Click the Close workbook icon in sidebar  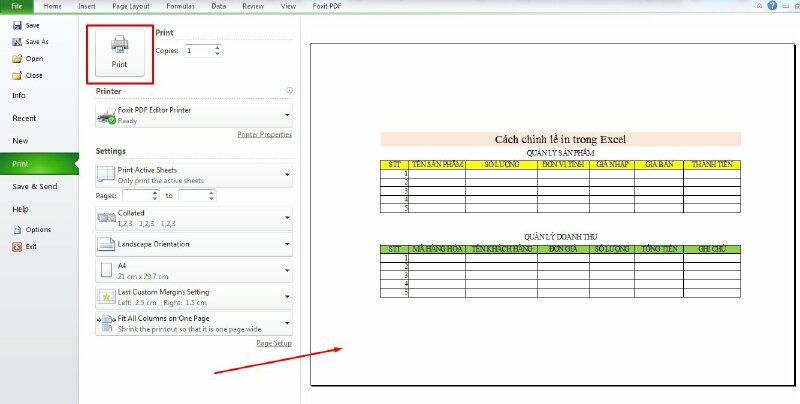[x=17, y=75]
